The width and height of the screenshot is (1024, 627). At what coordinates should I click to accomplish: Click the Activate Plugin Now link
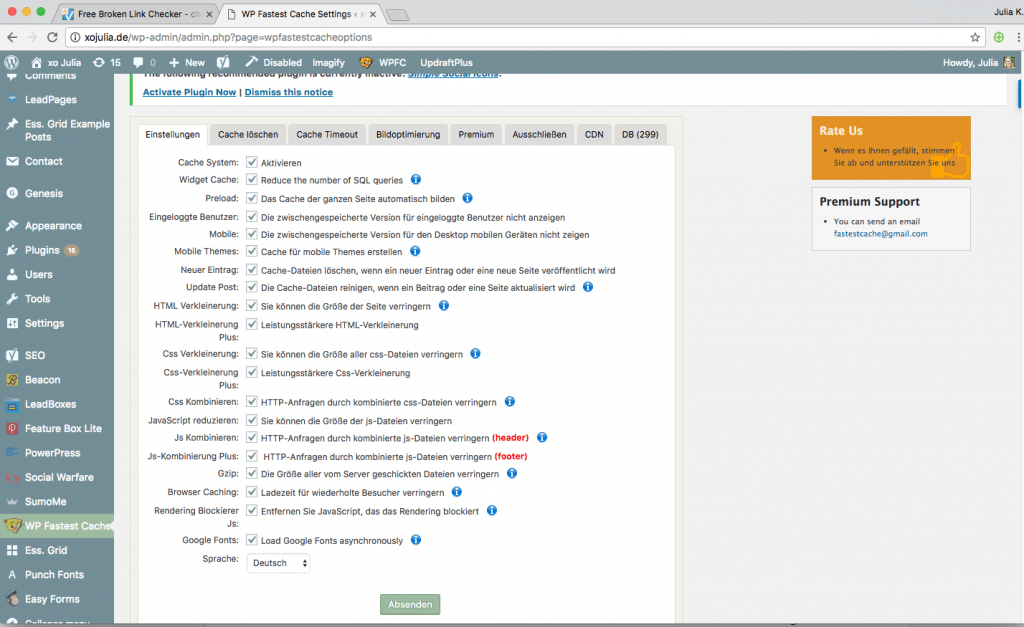click(x=189, y=91)
